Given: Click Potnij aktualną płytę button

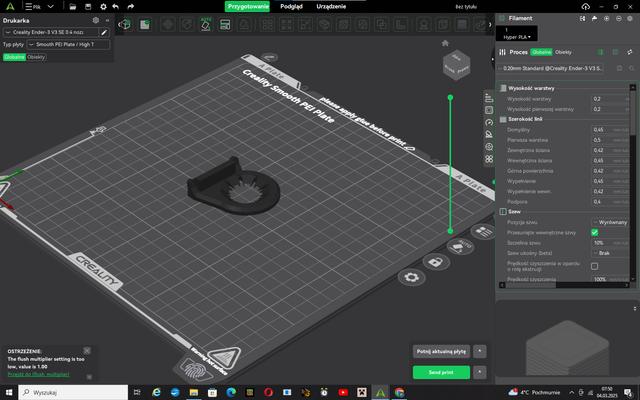Looking at the screenshot, I should [x=441, y=351].
